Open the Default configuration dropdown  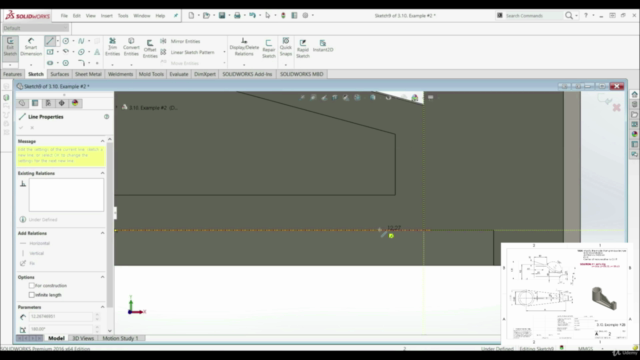[x=36, y=28]
